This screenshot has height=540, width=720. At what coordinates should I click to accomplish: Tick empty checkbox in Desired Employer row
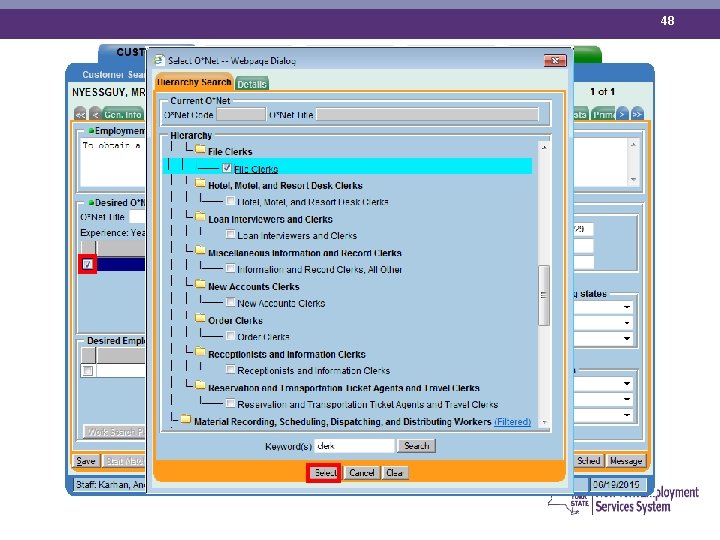click(x=88, y=370)
